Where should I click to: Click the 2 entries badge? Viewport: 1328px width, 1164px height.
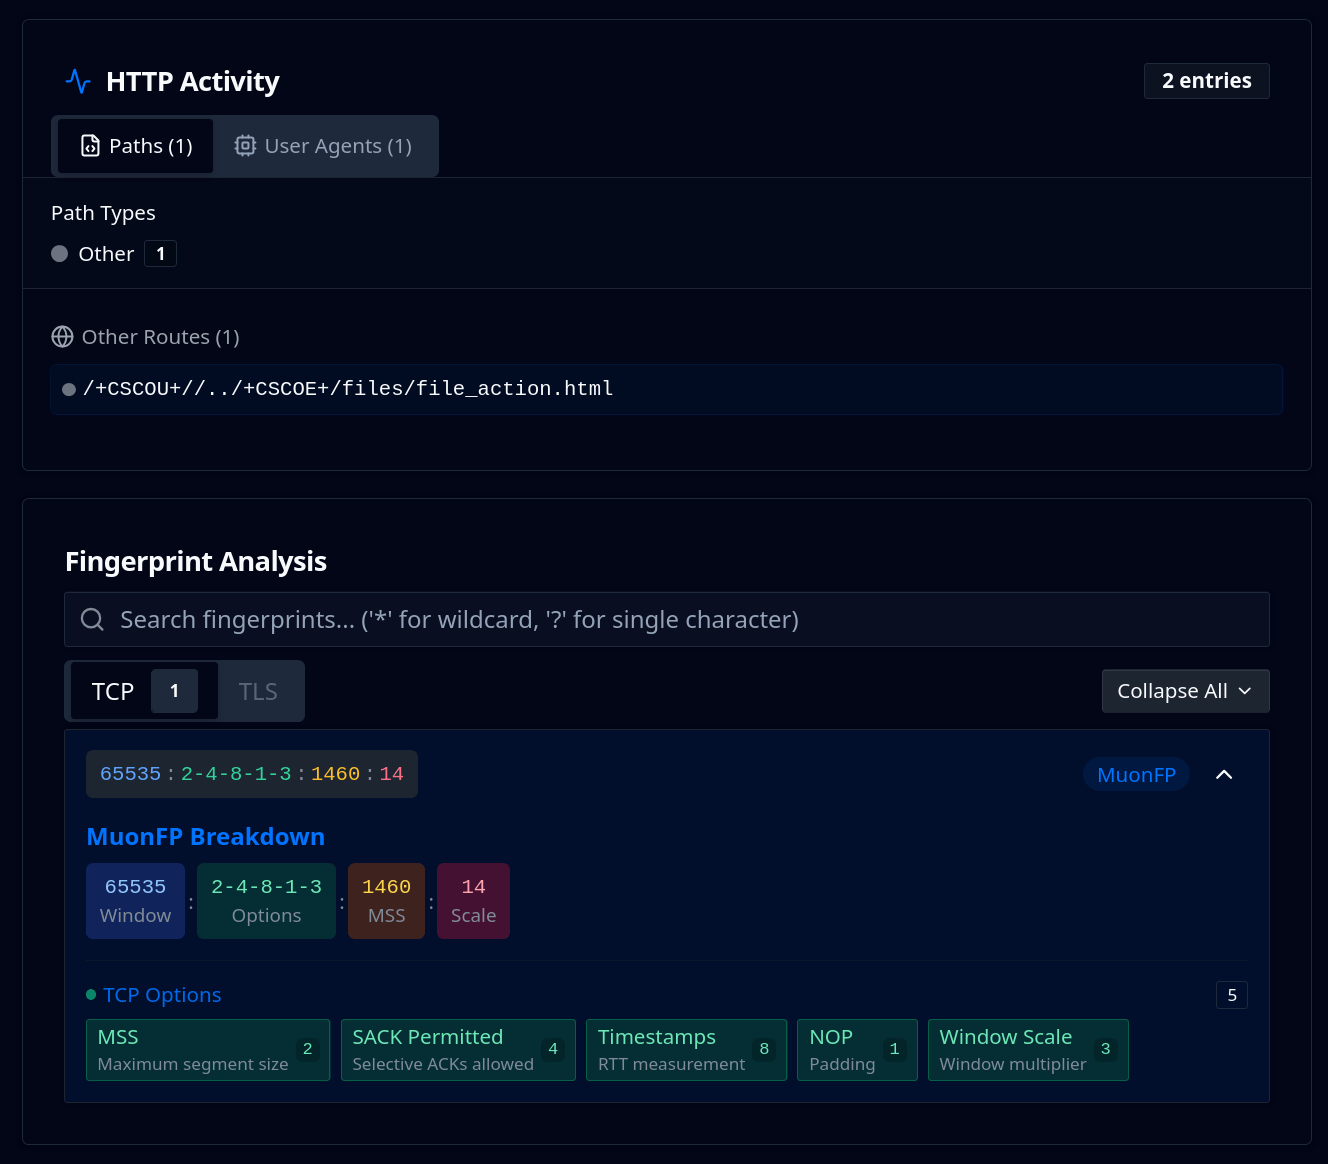[x=1206, y=80]
